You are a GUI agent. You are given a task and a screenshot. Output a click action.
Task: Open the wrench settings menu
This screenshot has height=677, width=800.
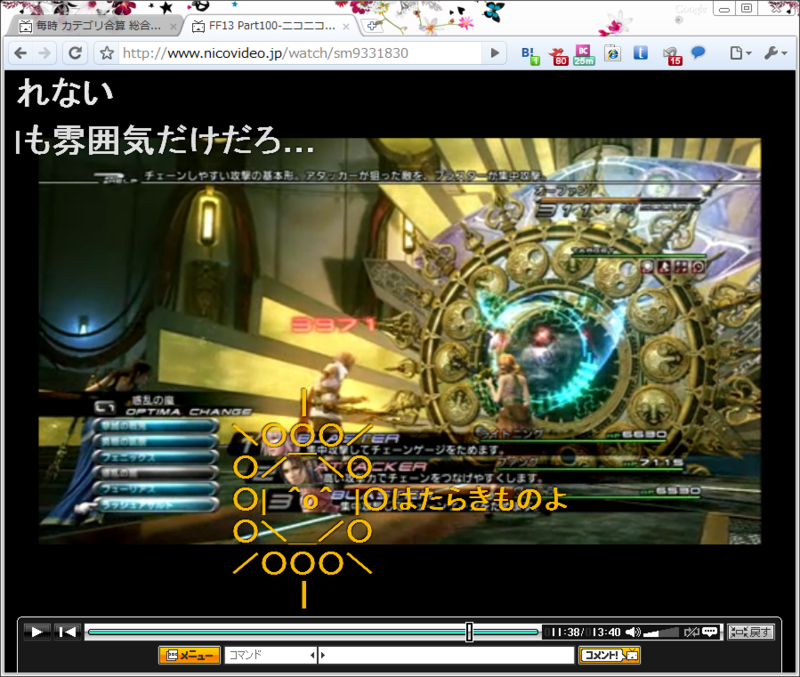(776, 53)
